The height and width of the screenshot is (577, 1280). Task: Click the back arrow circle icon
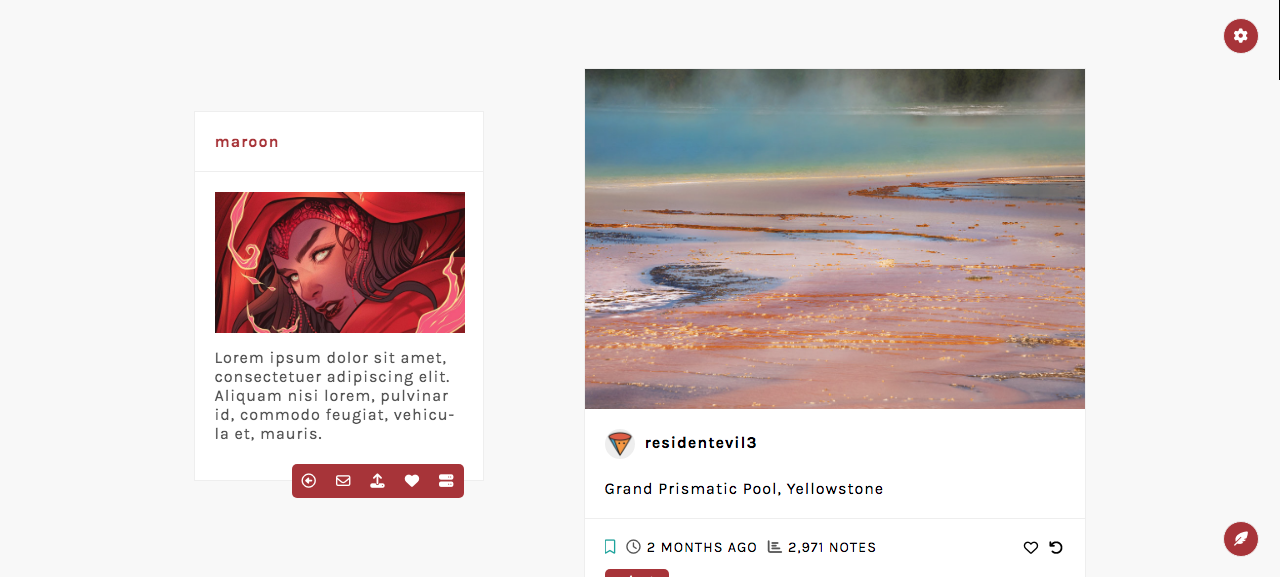(x=309, y=481)
